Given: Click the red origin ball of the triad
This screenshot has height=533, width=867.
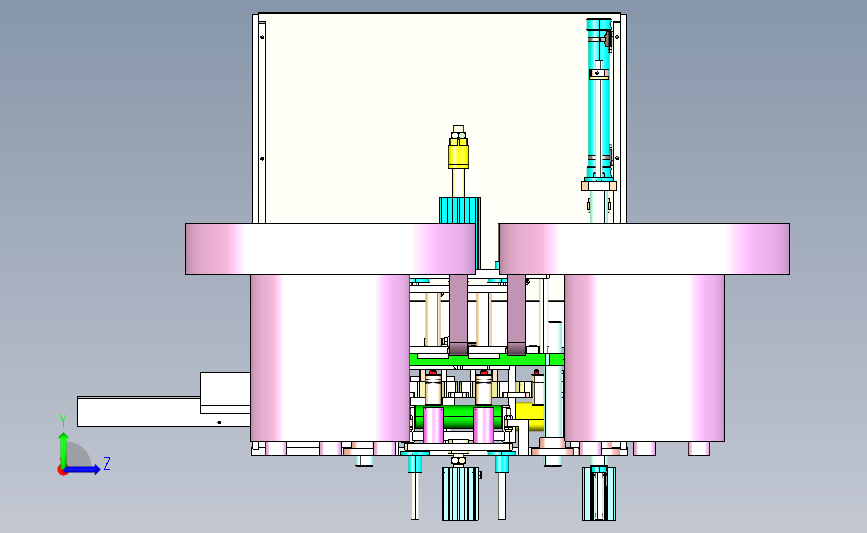Looking at the screenshot, I should point(62,471).
